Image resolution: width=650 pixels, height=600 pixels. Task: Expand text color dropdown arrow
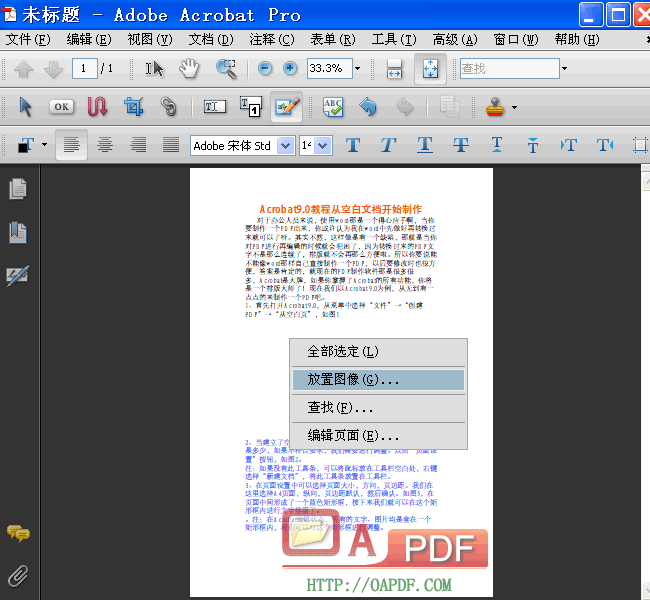coord(44,145)
